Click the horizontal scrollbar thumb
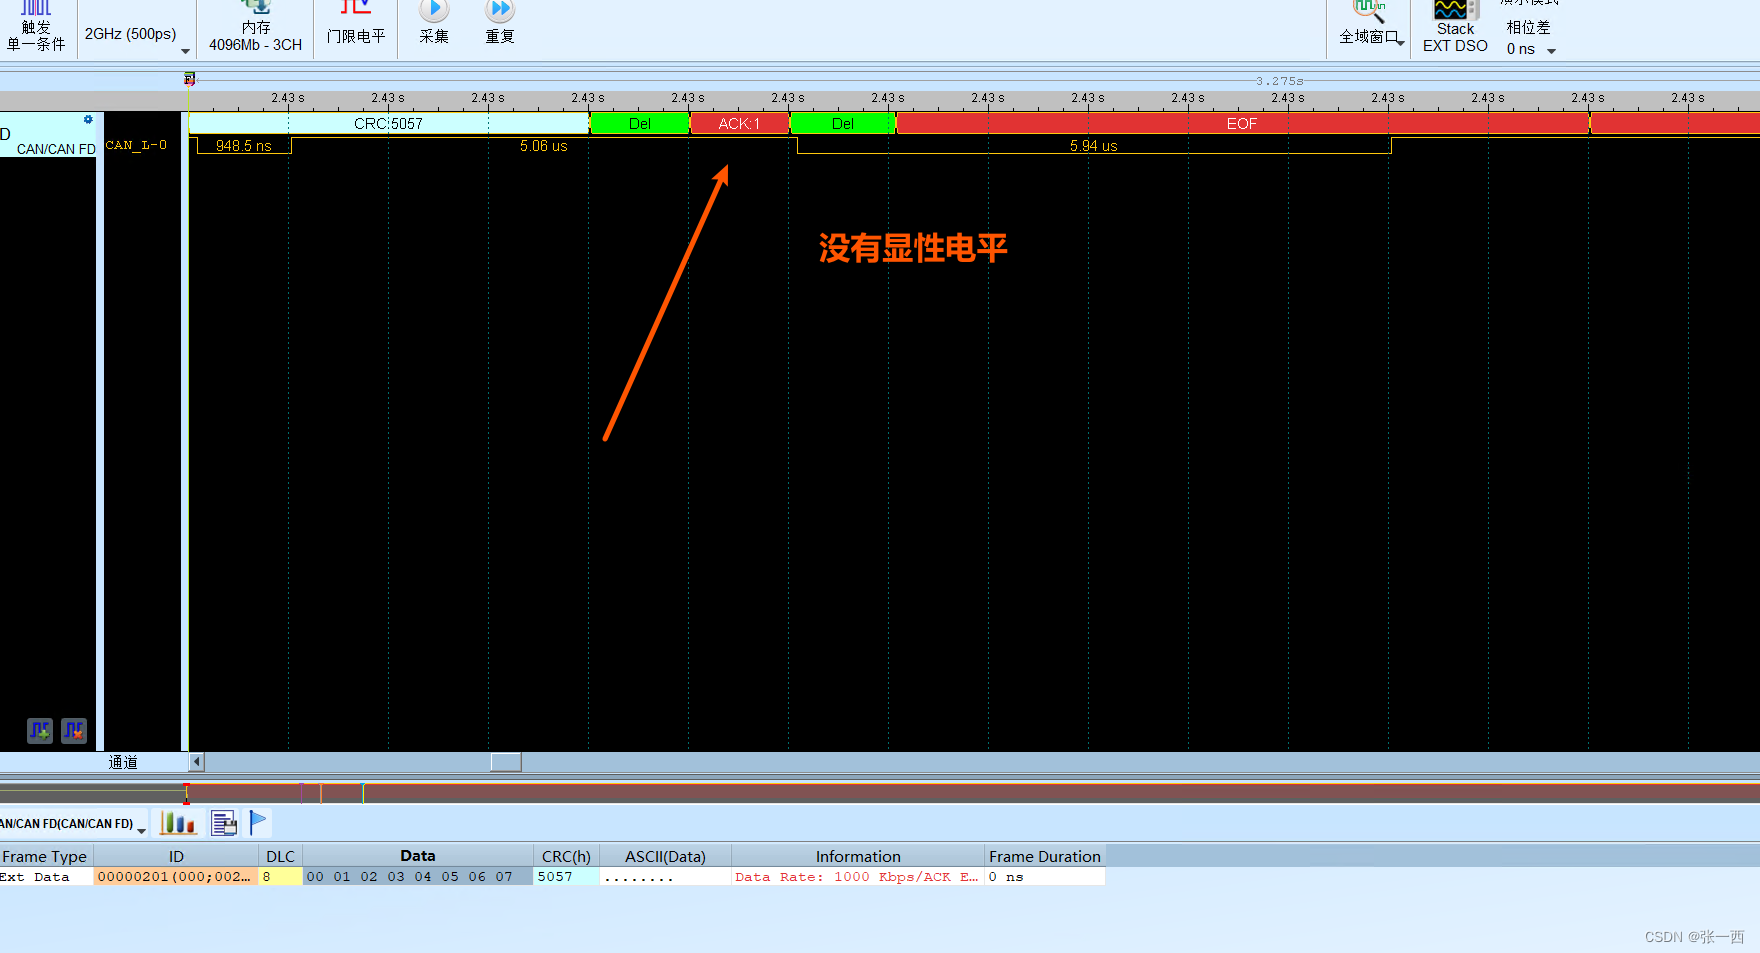 [505, 762]
